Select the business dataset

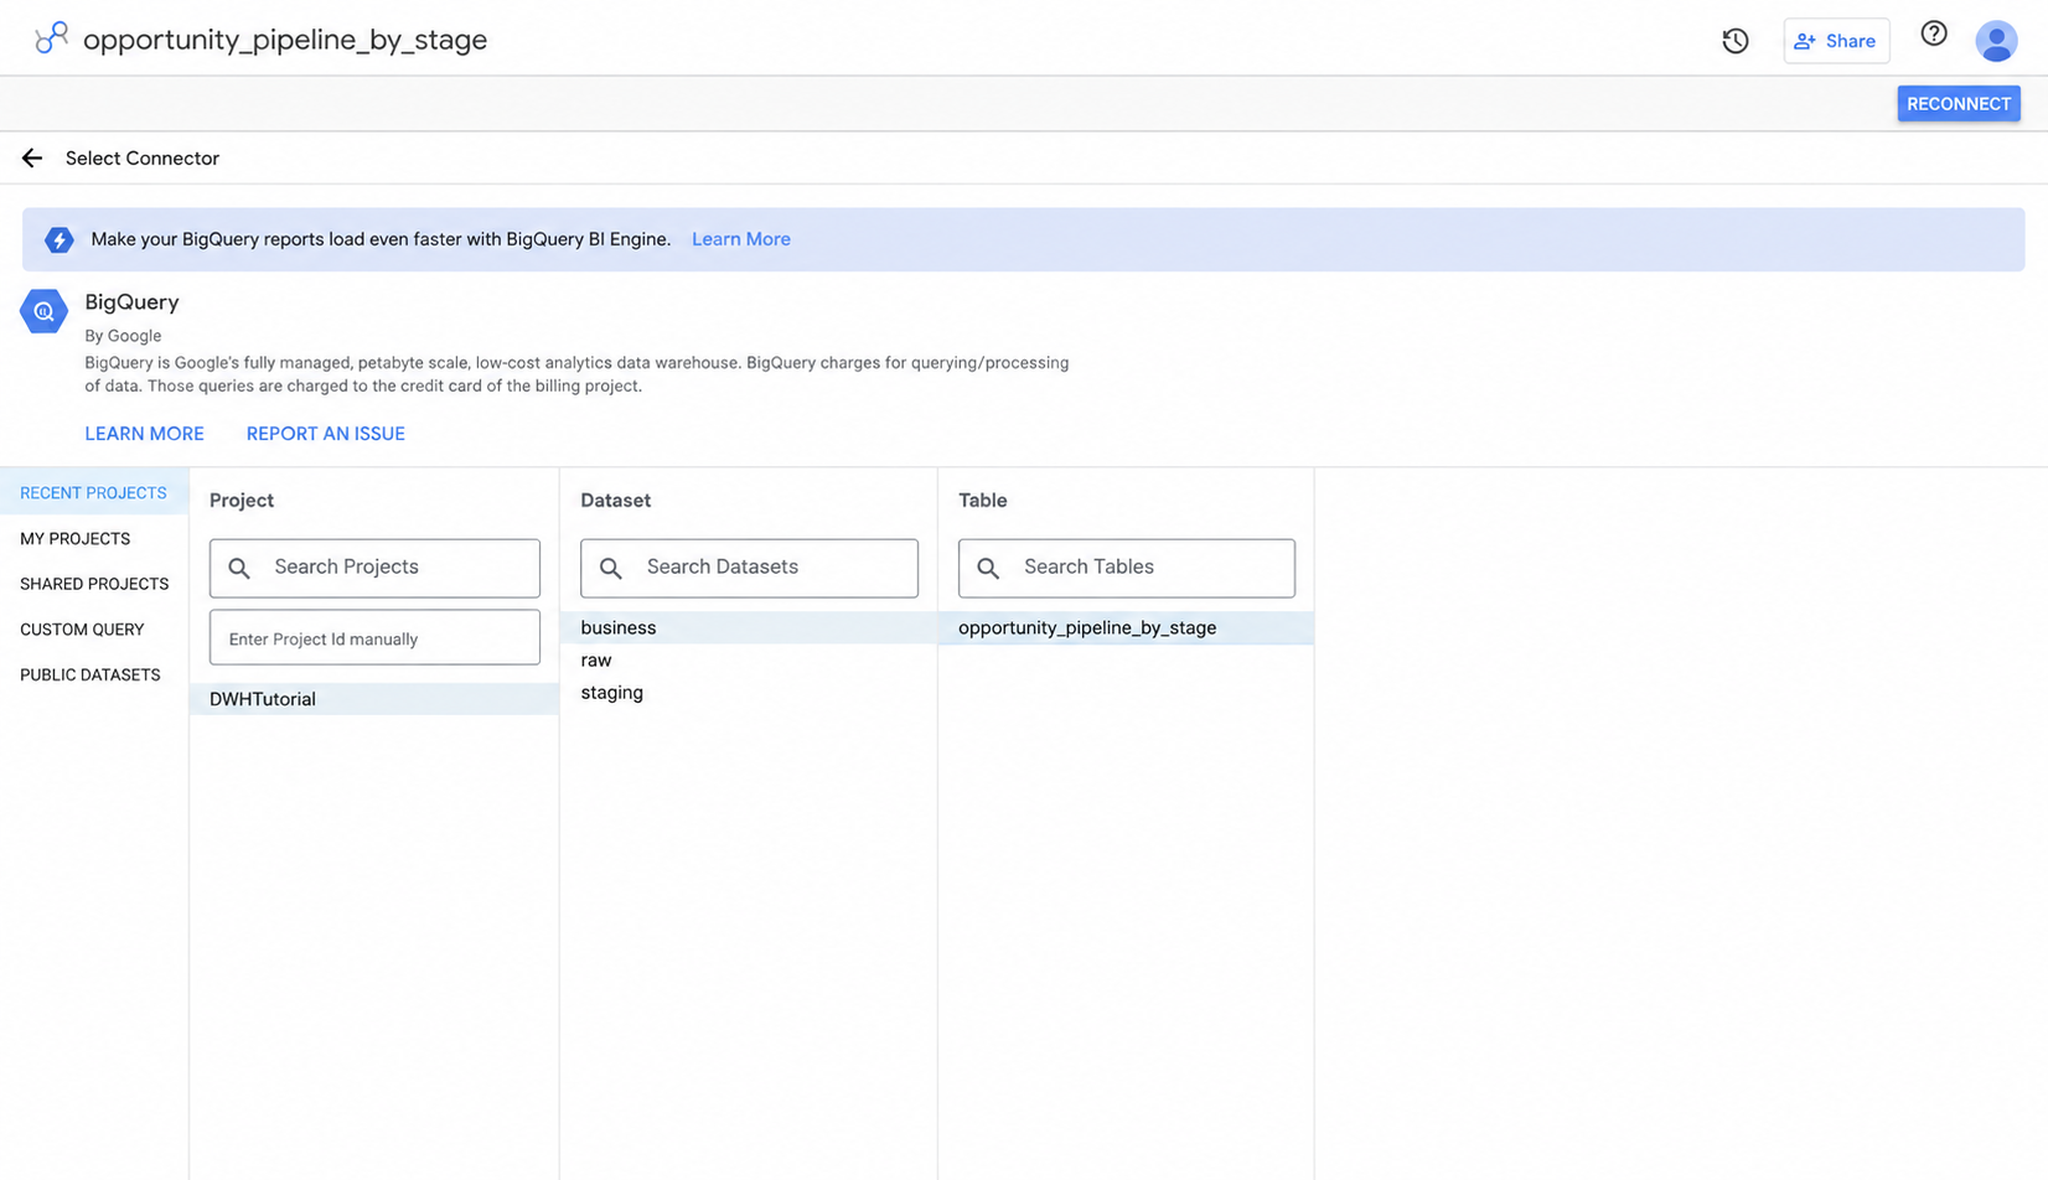[749, 628]
